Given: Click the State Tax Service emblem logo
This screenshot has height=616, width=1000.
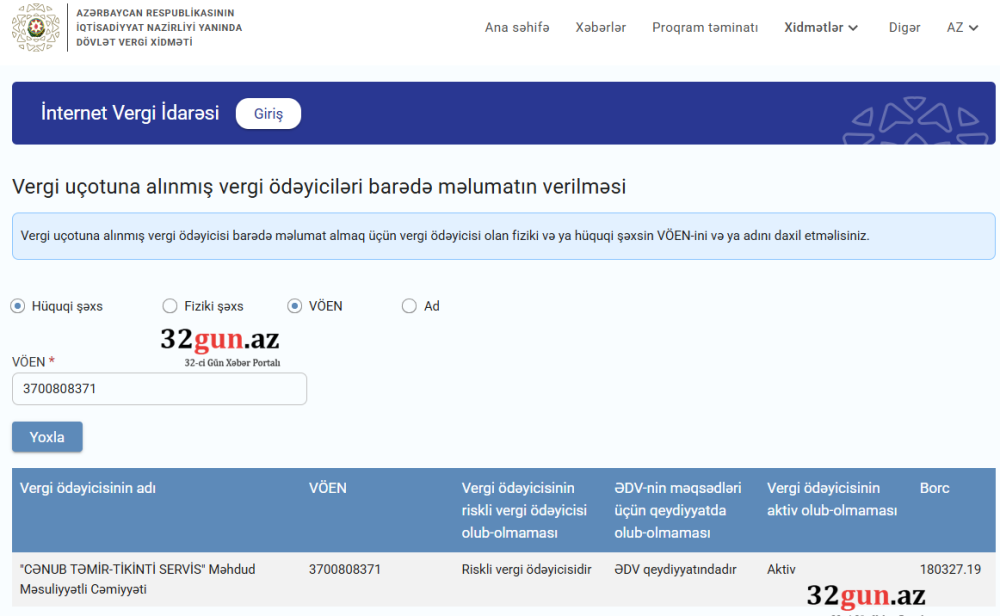Looking at the screenshot, I should click(x=37, y=28).
